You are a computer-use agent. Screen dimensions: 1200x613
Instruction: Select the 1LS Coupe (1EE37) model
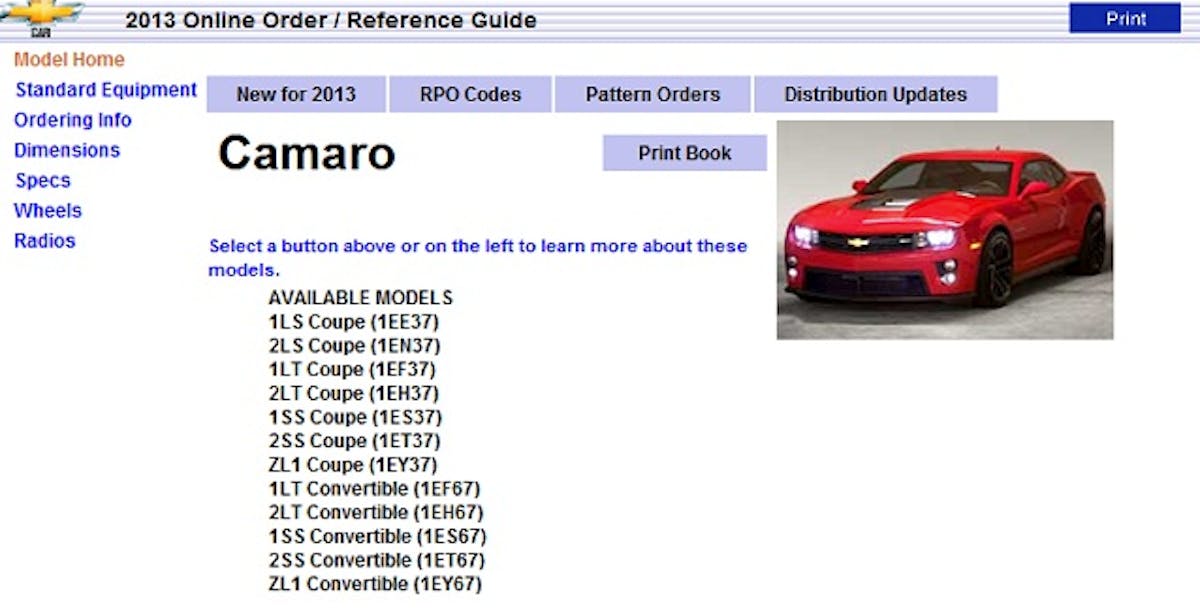[354, 322]
